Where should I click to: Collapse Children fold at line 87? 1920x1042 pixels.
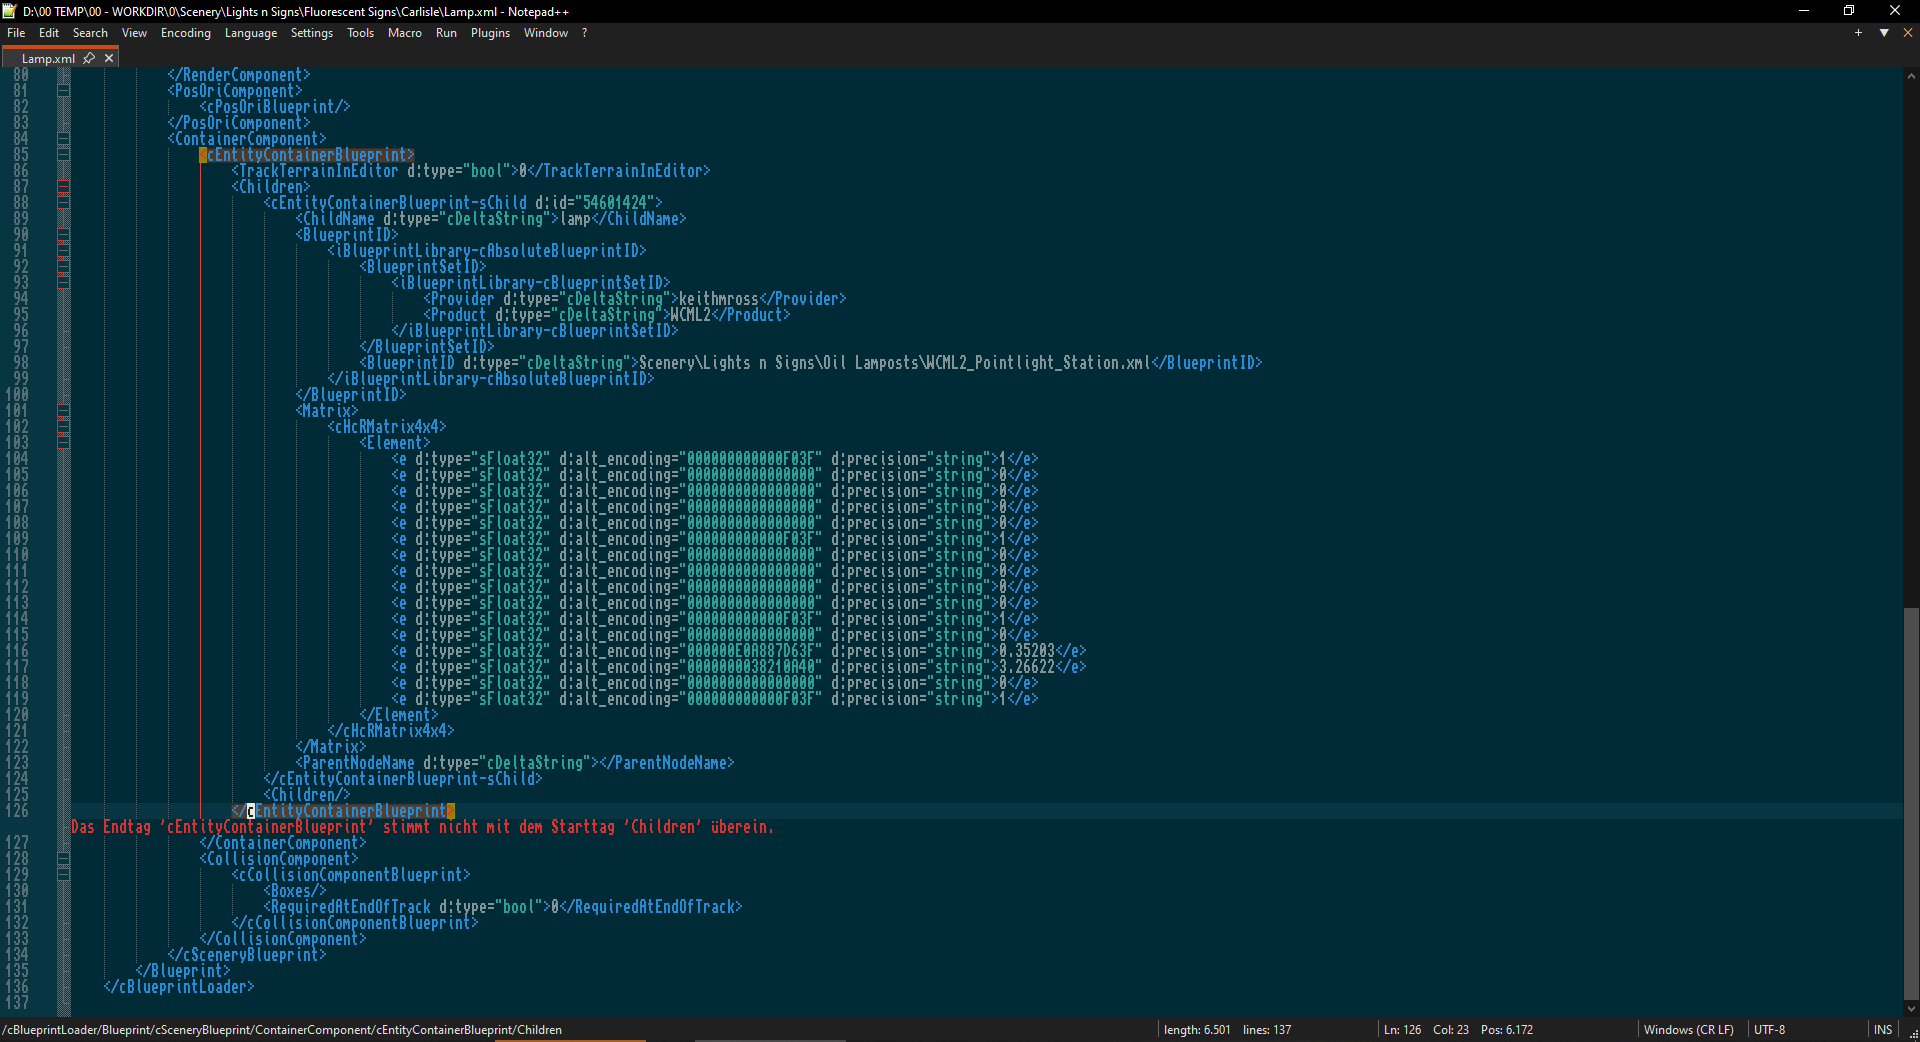[x=64, y=187]
